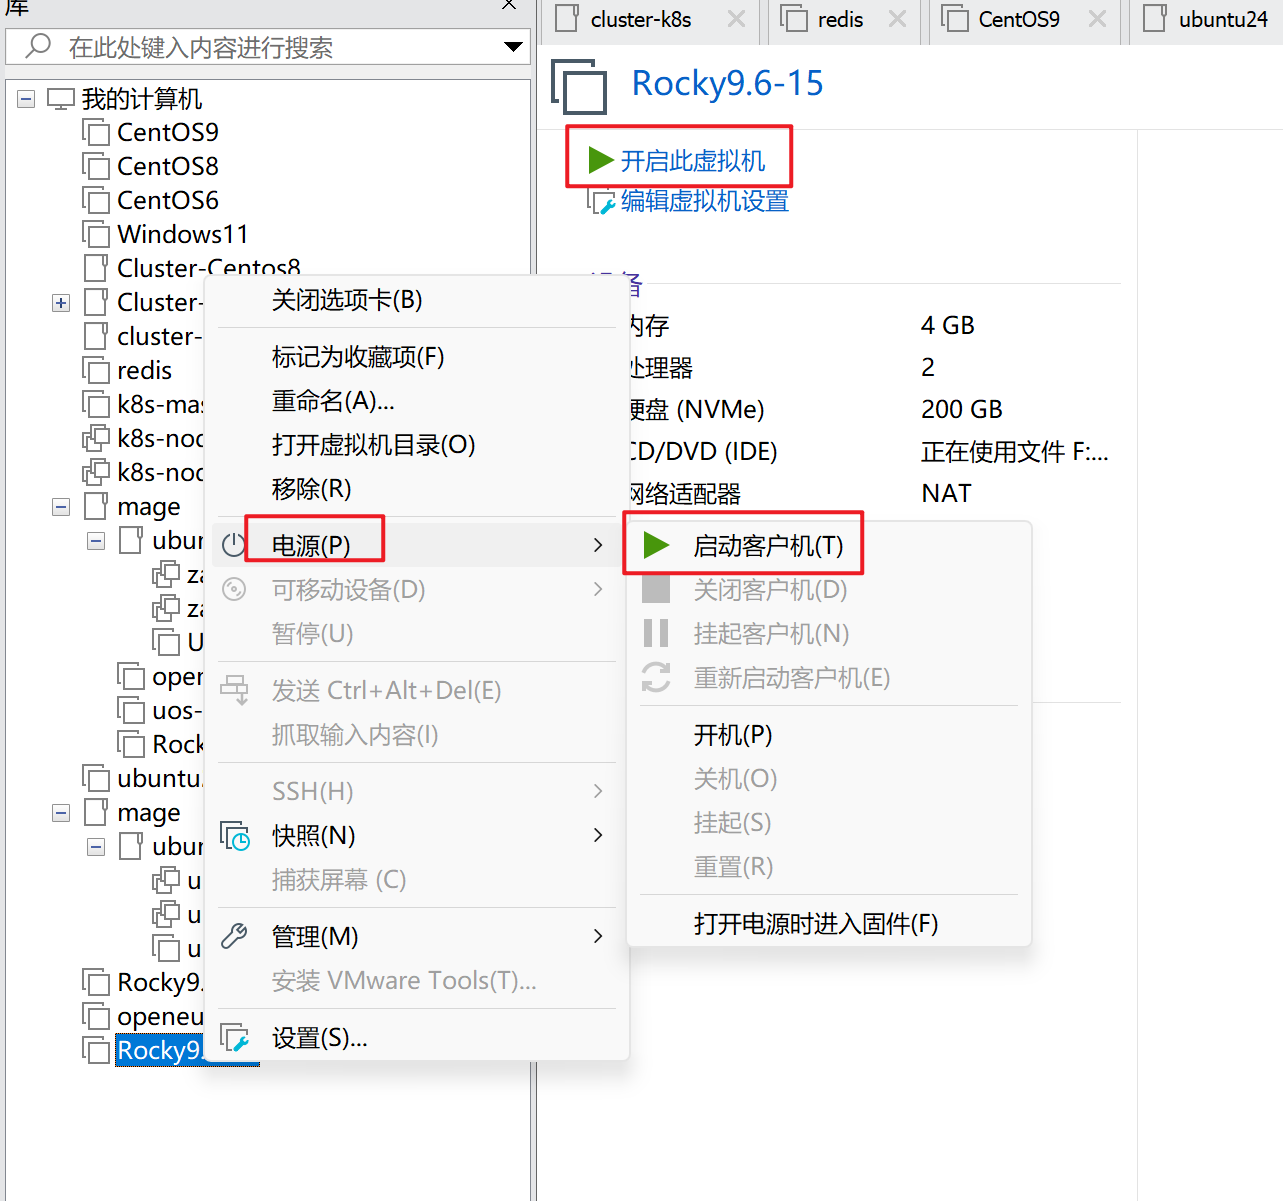Switch to the redis tab
Viewport: 1283px width, 1201px height.
pos(839,20)
